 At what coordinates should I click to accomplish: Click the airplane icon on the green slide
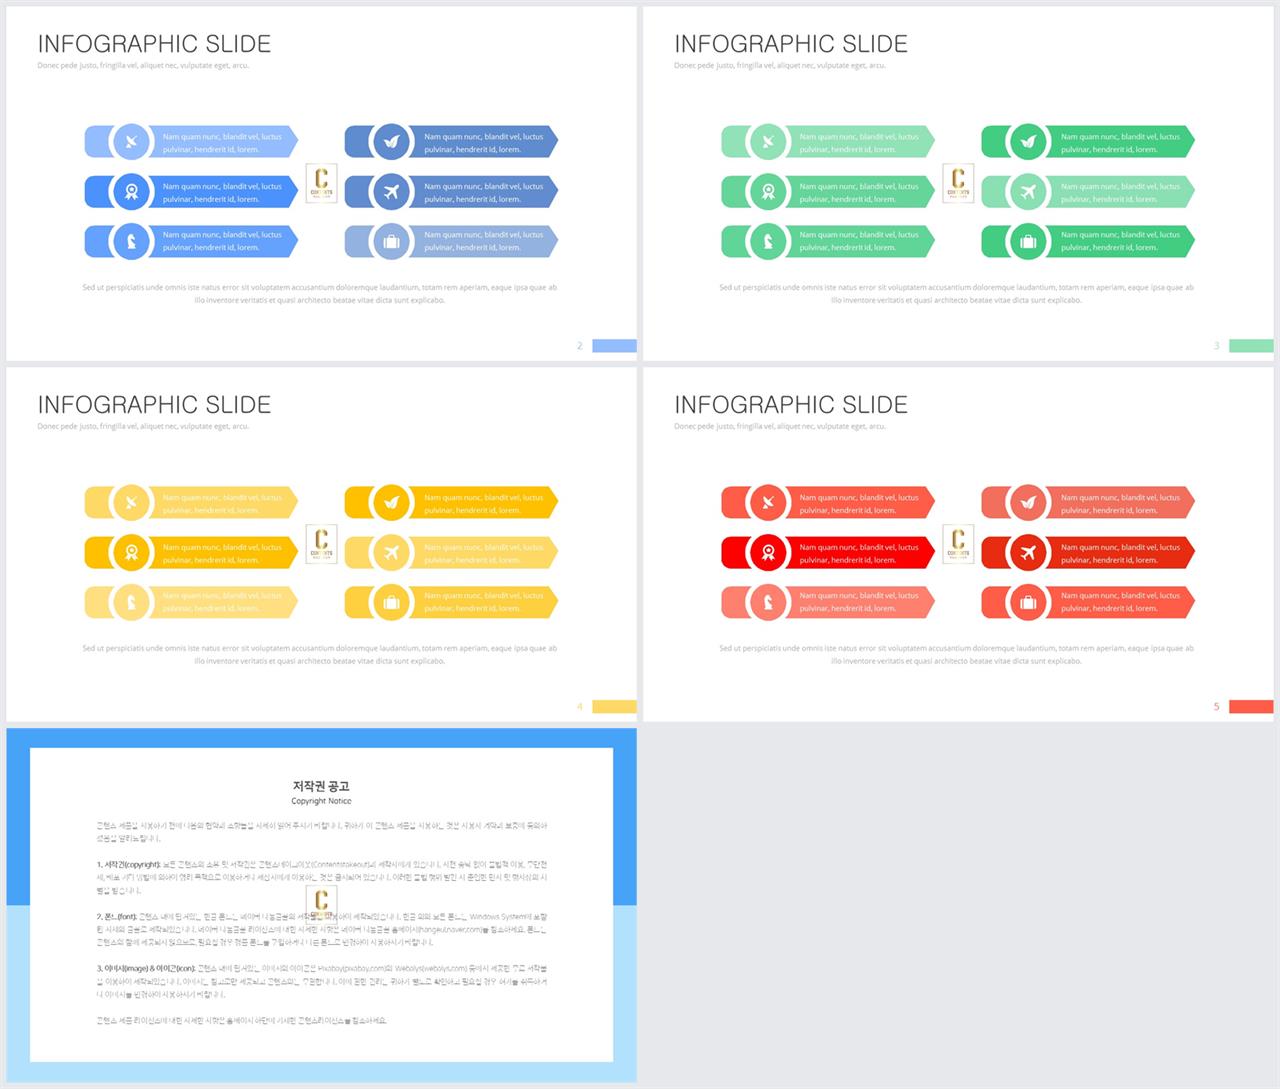click(1028, 191)
